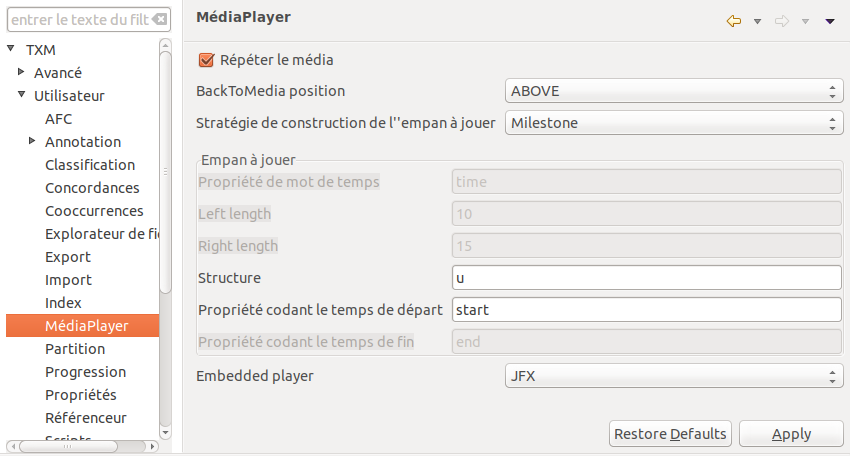Click the temps de départ input field

(645, 310)
